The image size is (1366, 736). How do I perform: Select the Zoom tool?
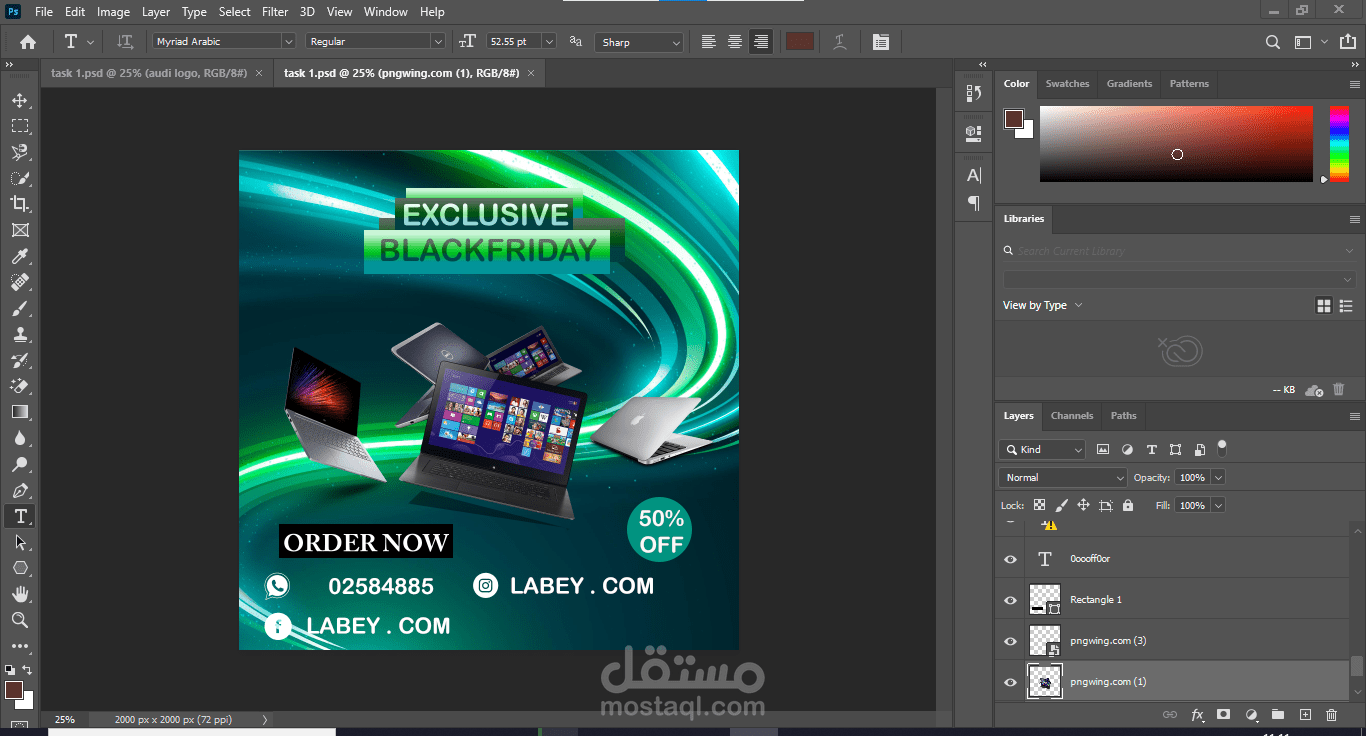point(19,620)
